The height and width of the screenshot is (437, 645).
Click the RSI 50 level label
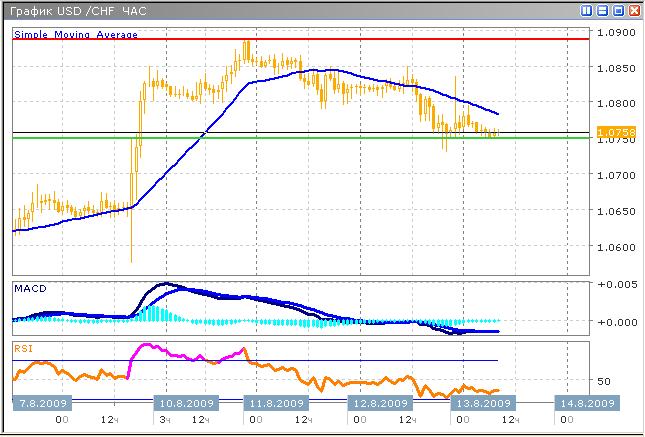[x=603, y=381]
